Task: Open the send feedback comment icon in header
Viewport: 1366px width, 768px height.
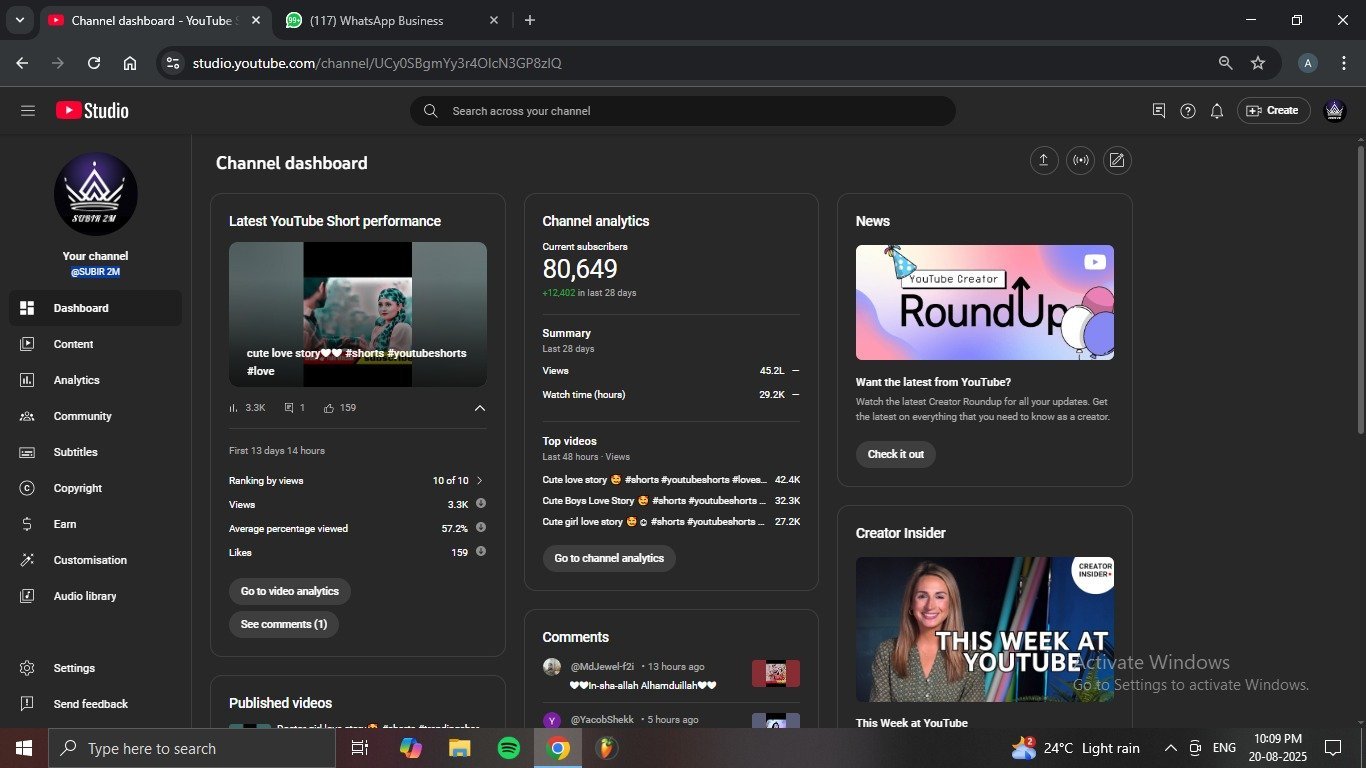Action: 1158,111
